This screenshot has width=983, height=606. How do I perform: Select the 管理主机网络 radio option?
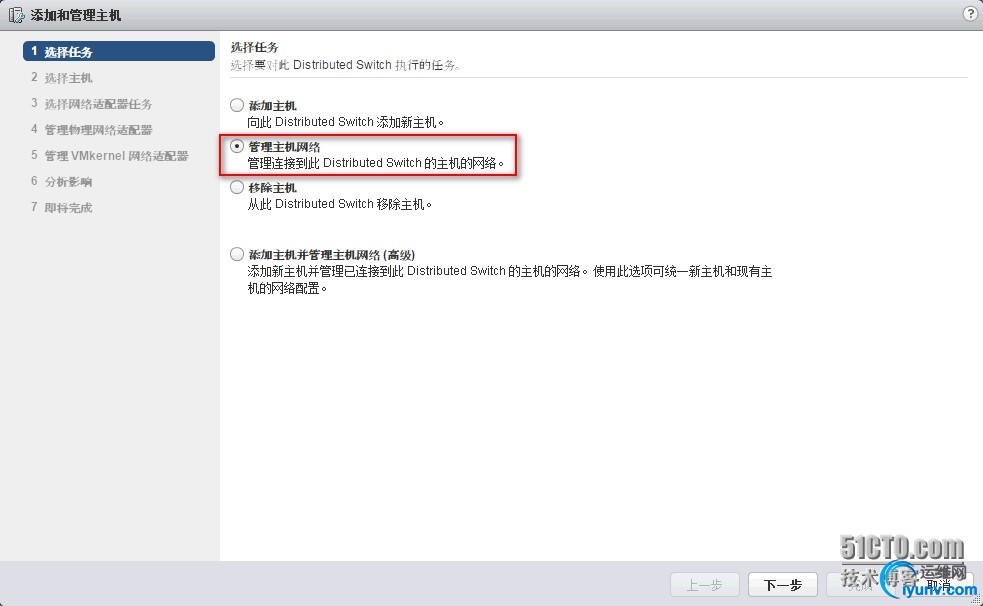click(x=236, y=146)
